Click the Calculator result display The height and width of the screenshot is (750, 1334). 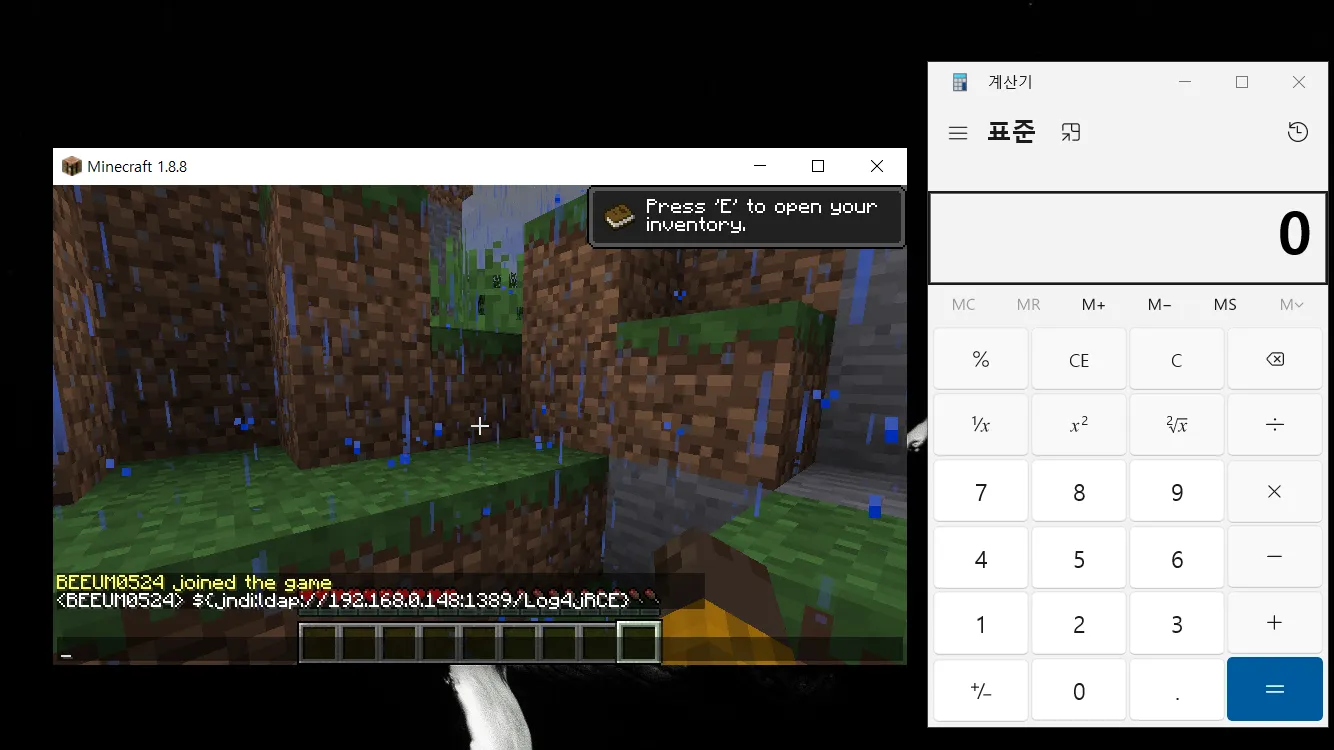tap(1127, 237)
